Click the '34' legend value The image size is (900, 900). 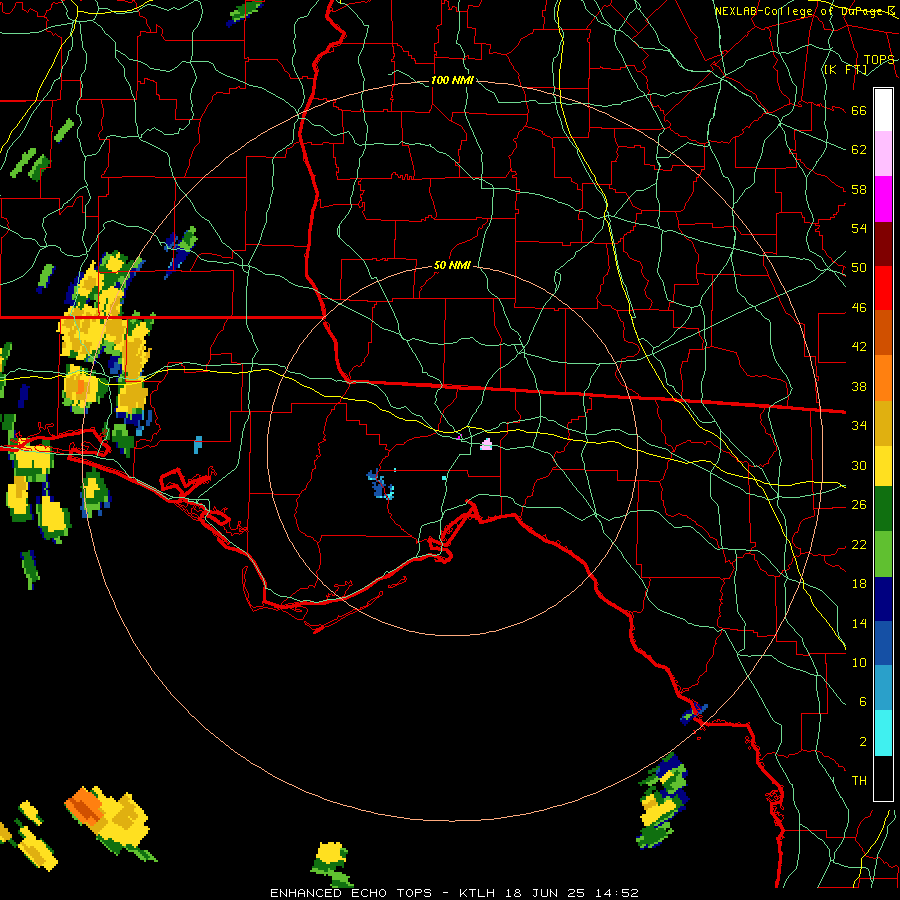pyautogui.click(x=859, y=426)
